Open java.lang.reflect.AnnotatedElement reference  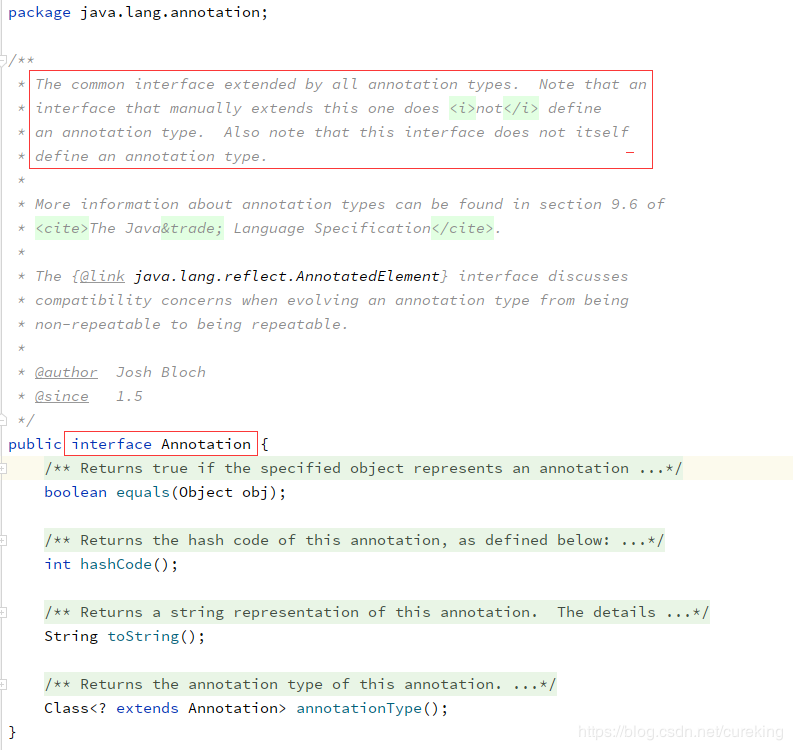tap(287, 276)
